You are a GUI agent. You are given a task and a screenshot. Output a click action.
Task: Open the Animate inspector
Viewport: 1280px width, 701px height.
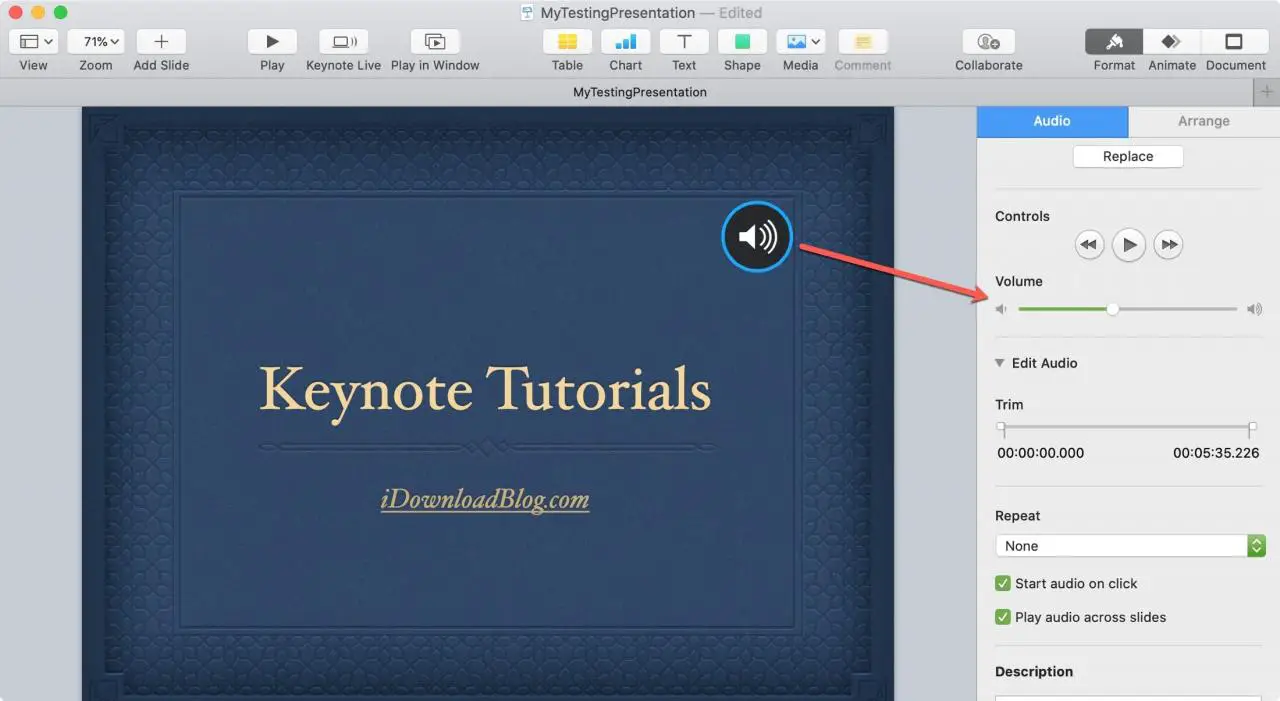coord(1171,42)
